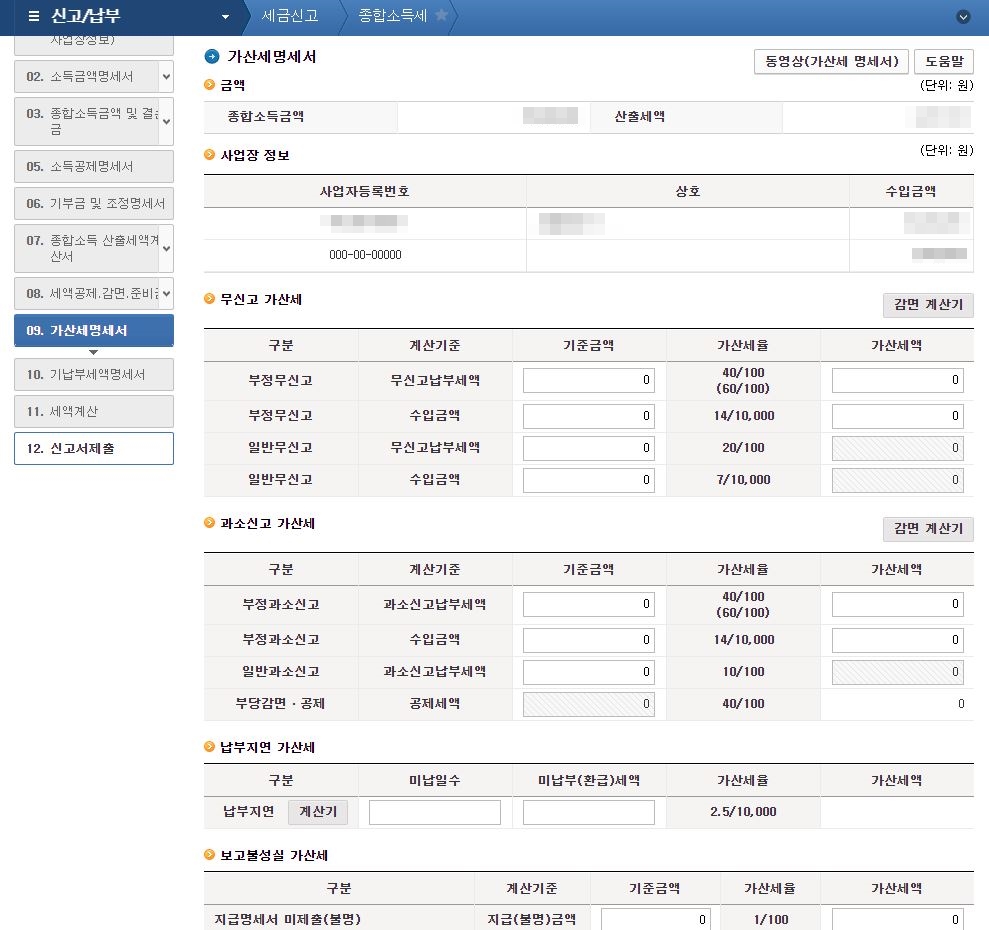Click 기준금액 field for 부정무신고 수입금액

coord(588,416)
